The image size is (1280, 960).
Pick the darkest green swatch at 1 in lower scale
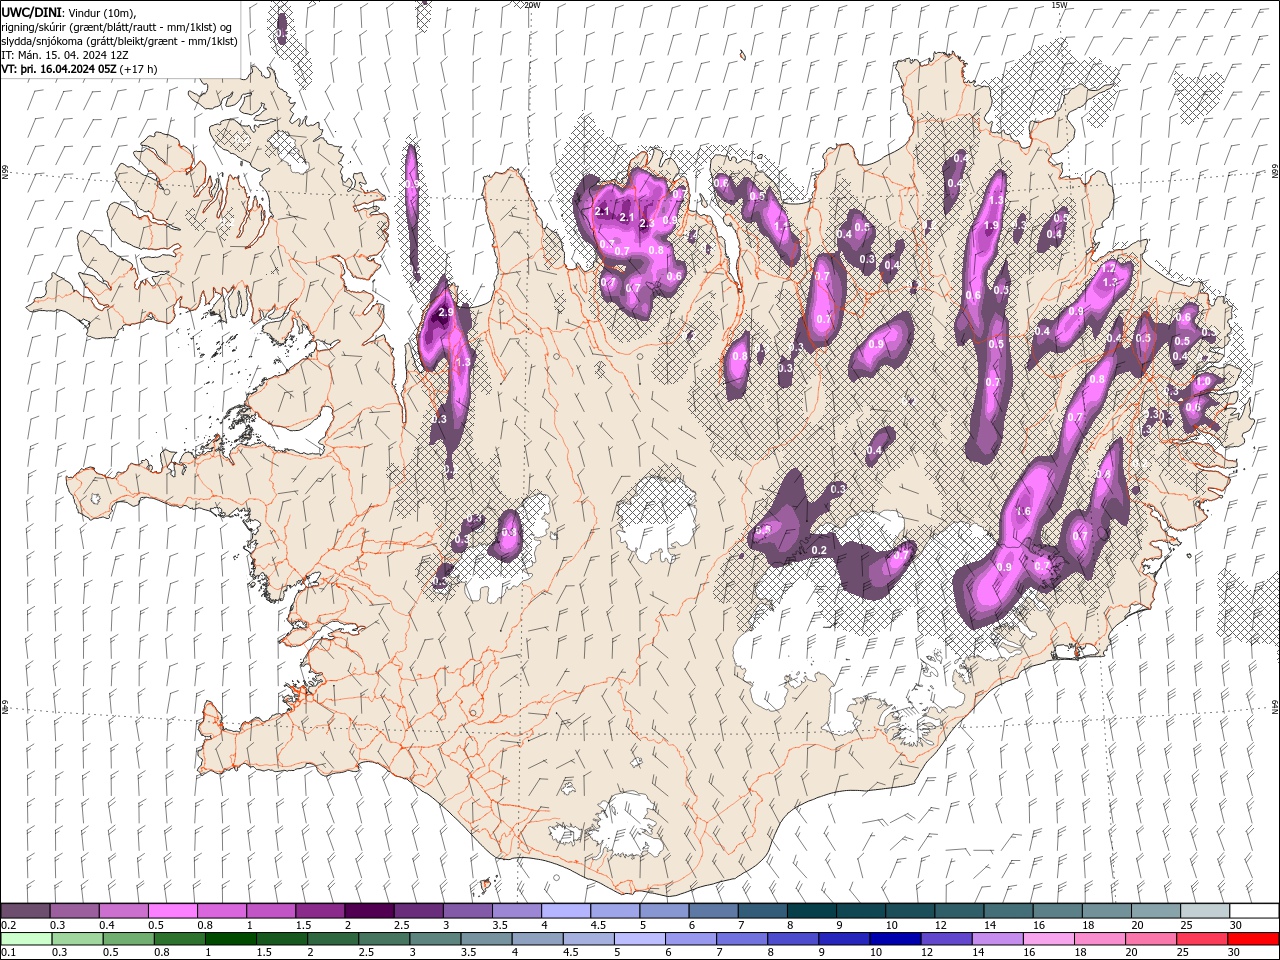point(230,939)
